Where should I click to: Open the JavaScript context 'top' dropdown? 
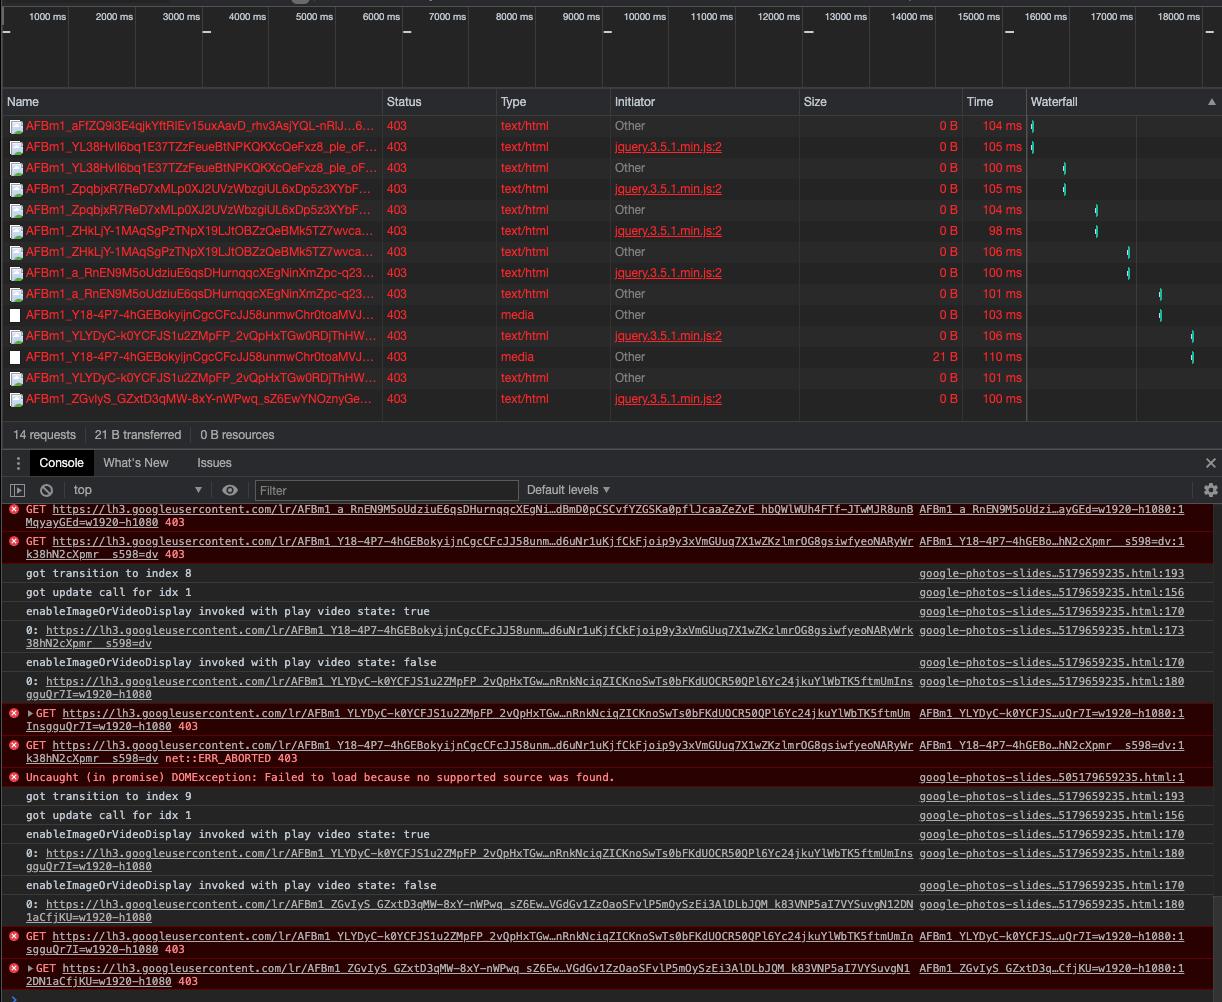coord(137,490)
